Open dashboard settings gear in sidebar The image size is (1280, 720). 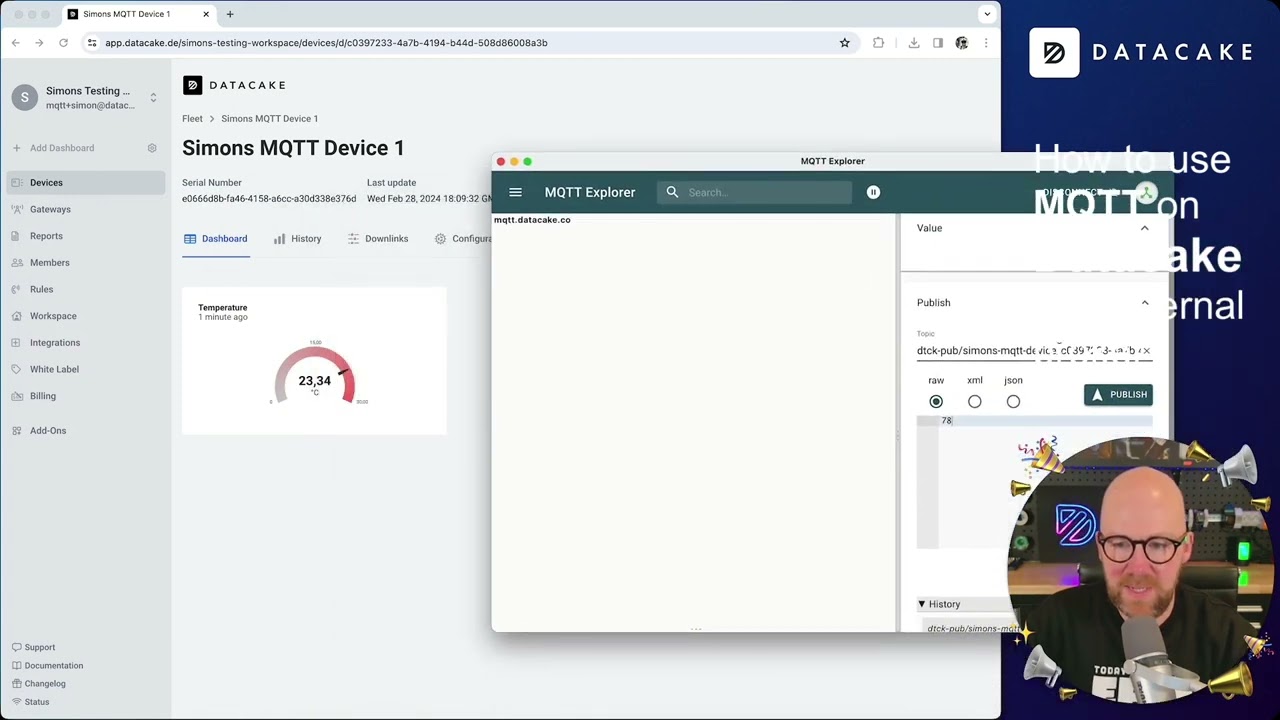[x=152, y=148]
